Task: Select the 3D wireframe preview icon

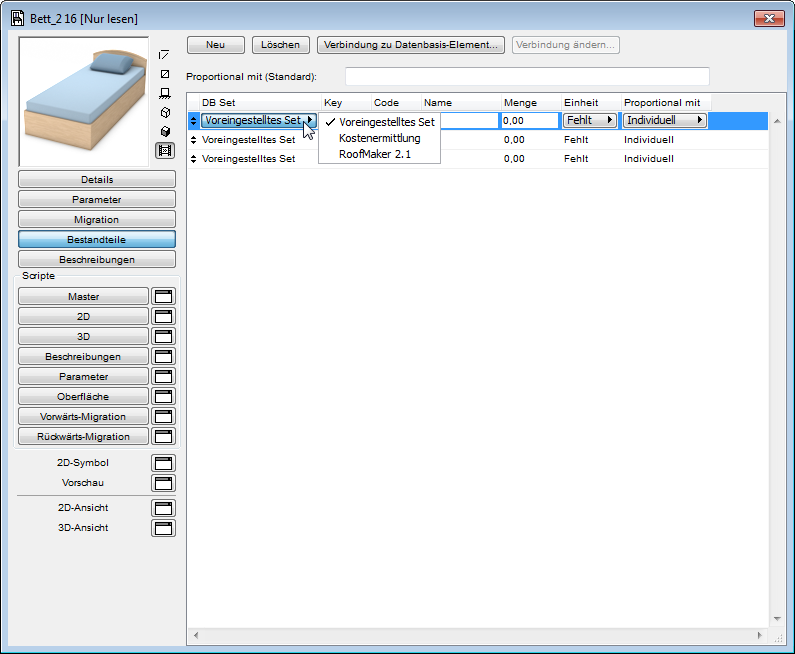Action: (164, 113)
